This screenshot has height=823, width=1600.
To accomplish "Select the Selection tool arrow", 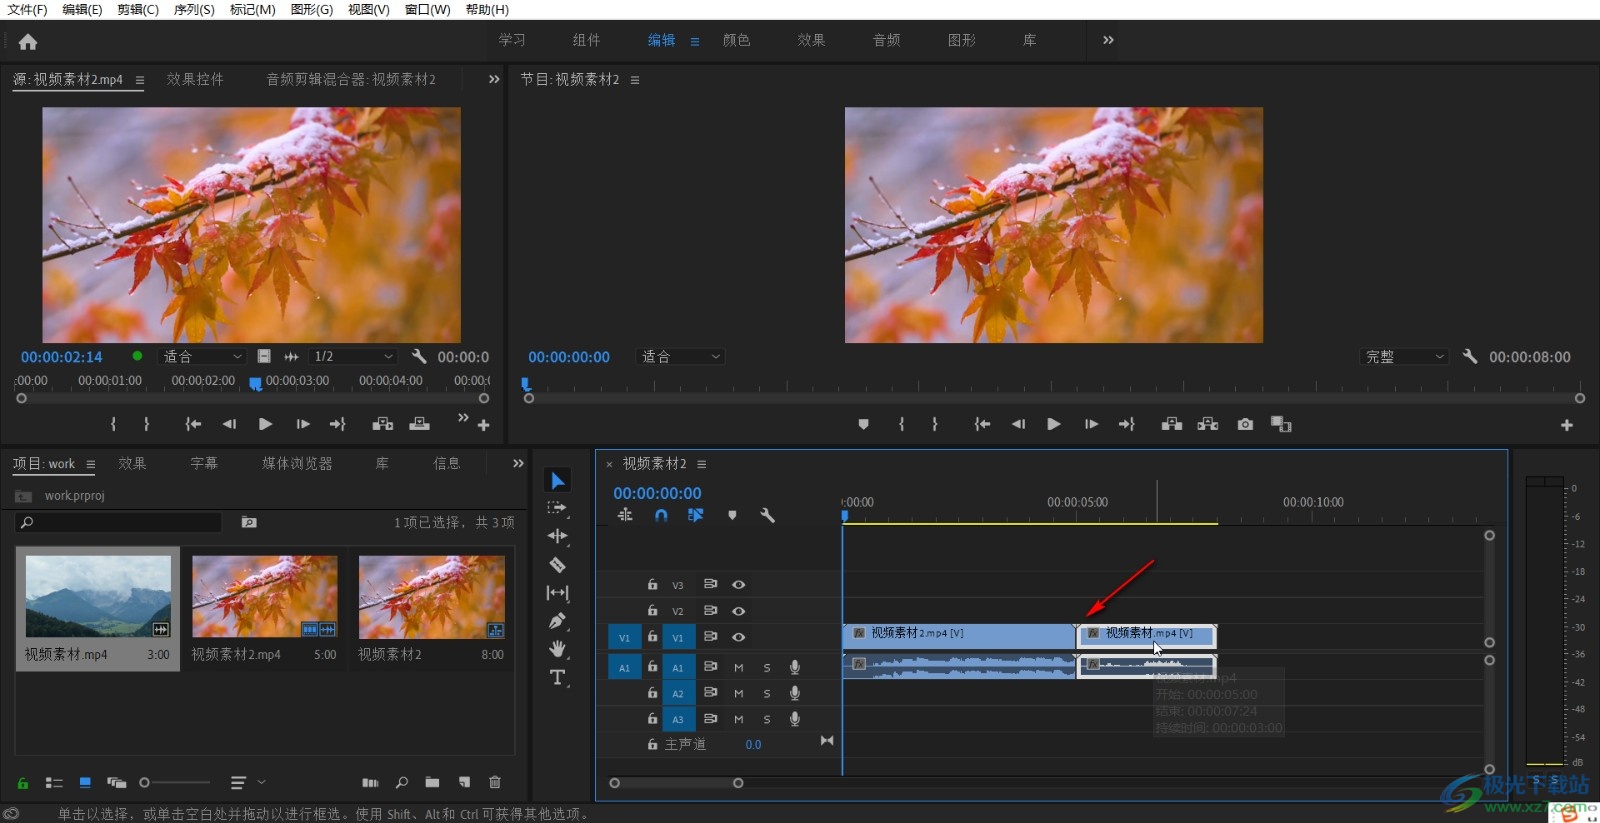I will pos(558,481).
